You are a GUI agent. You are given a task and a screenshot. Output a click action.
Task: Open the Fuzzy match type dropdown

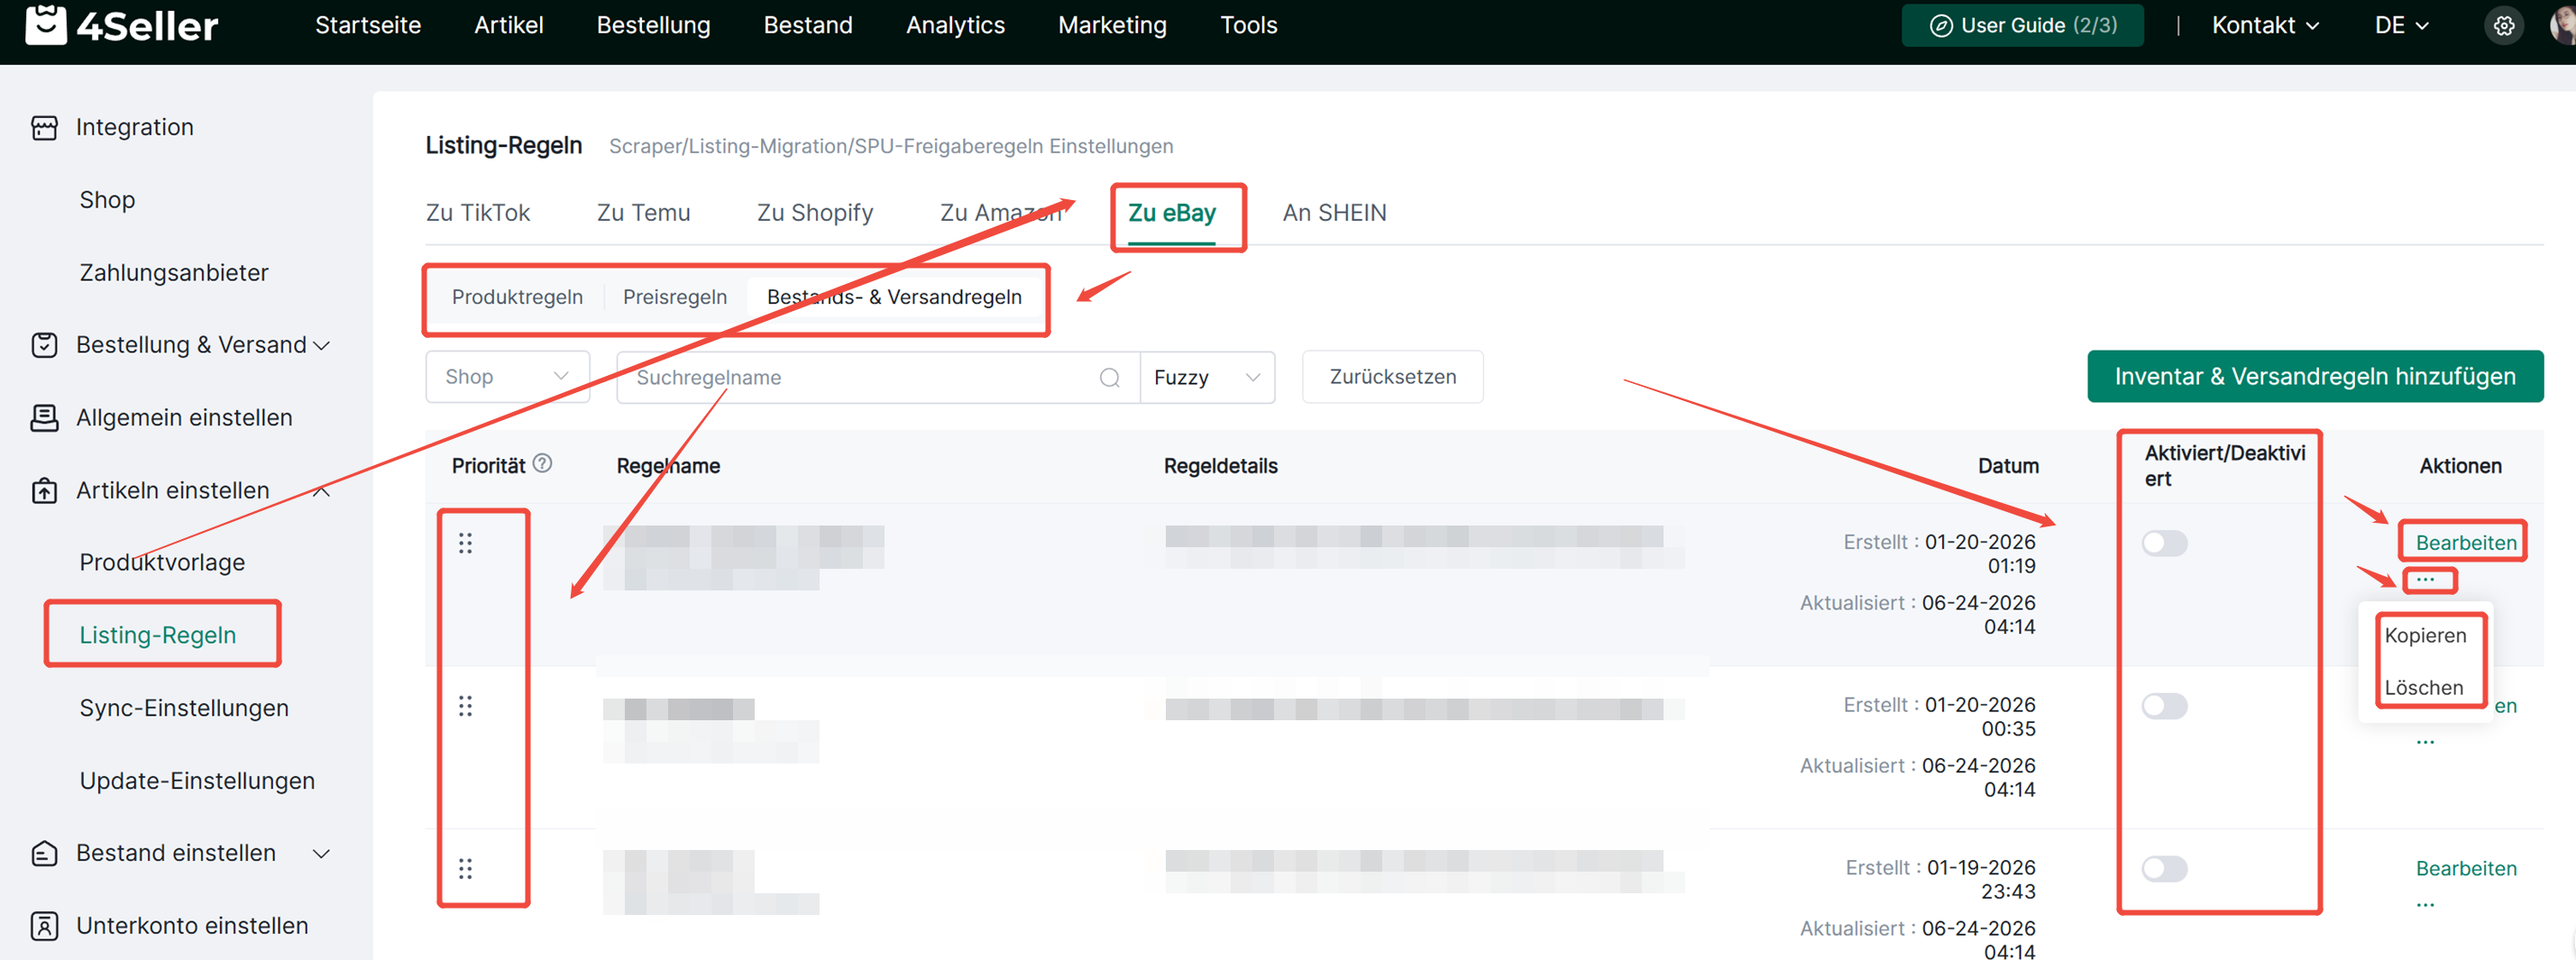[x=1207, y=377]
